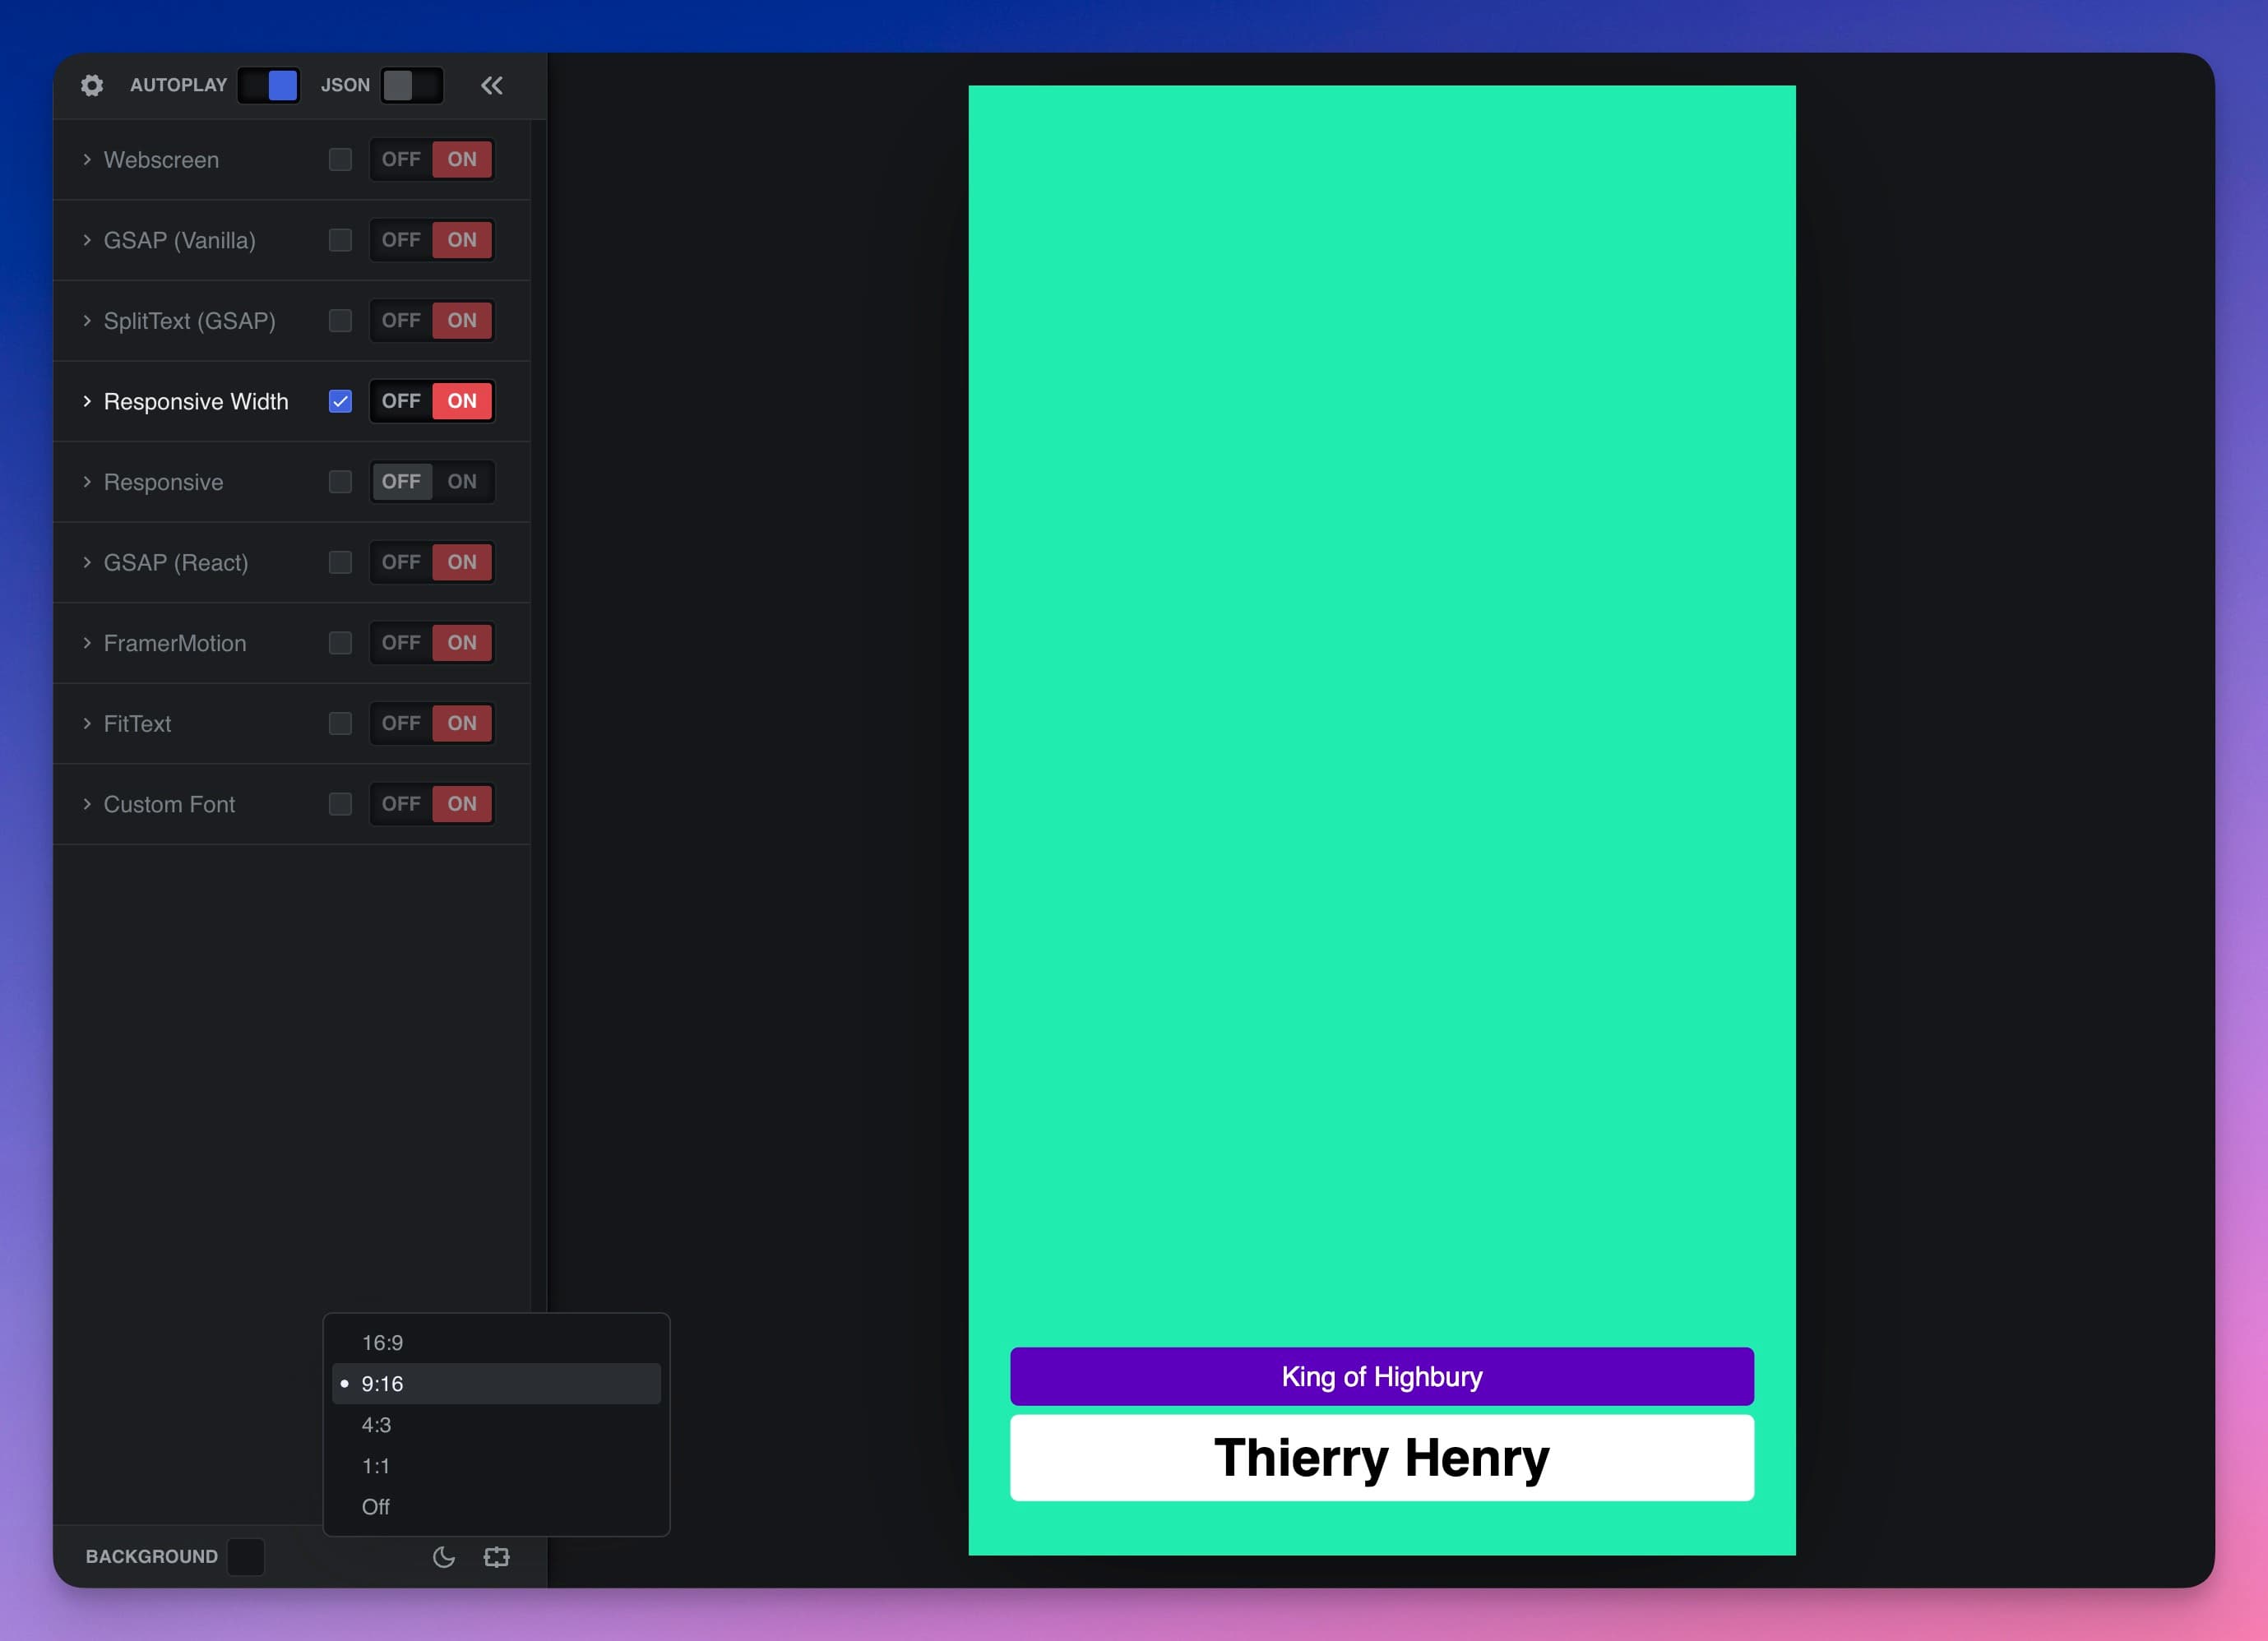Toggle dark mode moon icon
Screen dimensions: 2268x1641
[444, 1556]
